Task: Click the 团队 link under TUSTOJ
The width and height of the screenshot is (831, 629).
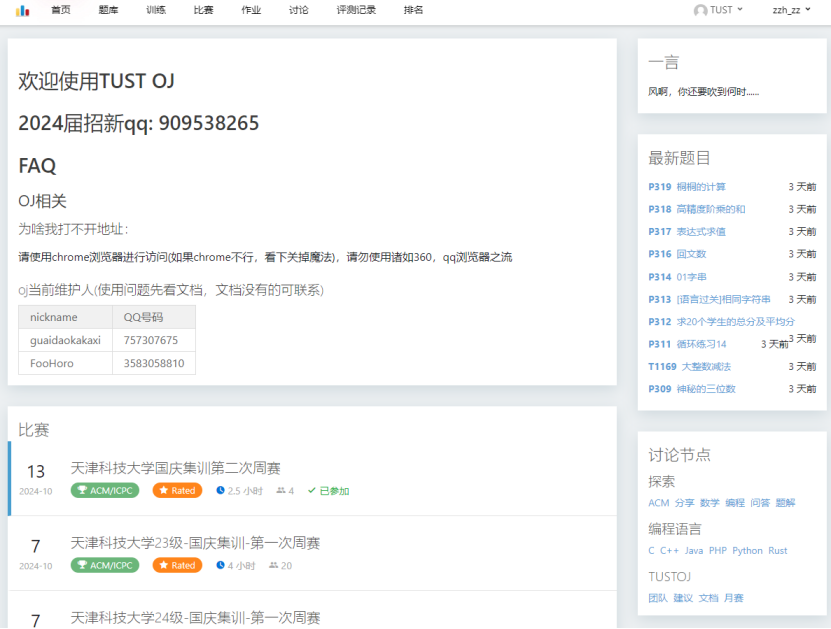Action: point(656,598)
